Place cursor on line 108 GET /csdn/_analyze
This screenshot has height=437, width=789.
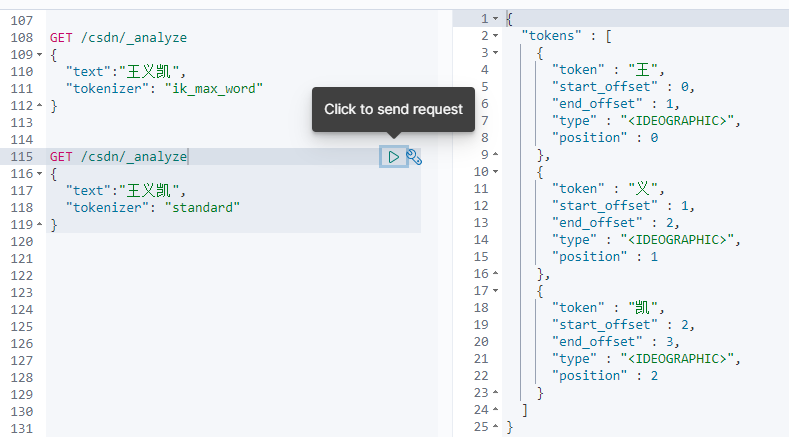point(118,38)
